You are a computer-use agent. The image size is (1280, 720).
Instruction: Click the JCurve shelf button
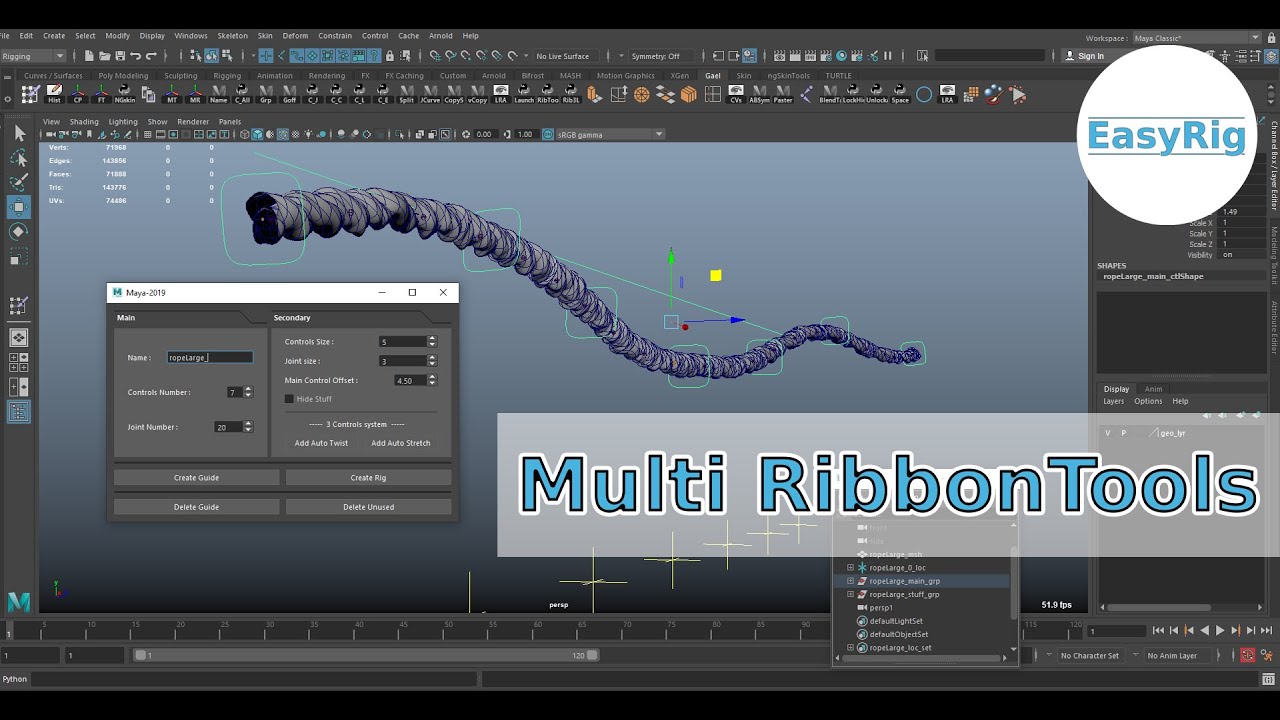pos(430,95)
